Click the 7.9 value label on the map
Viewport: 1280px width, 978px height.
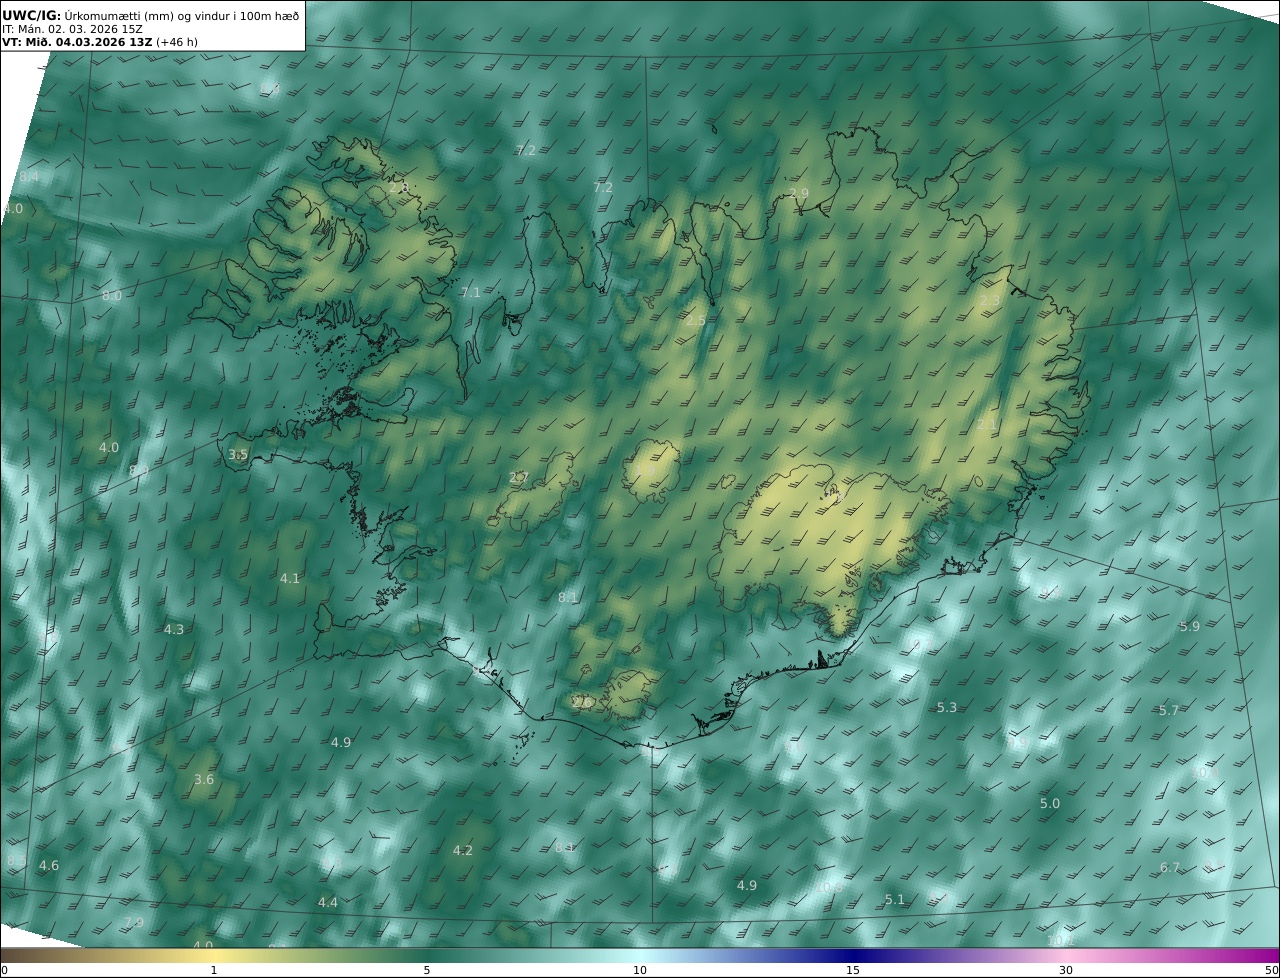[x=134, y=923]
